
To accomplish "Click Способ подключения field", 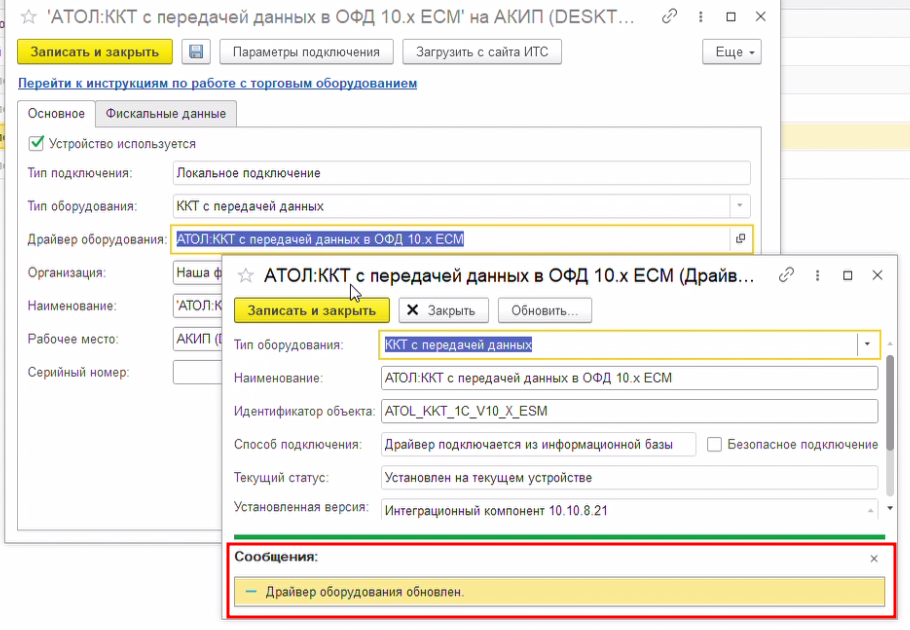I will pyautogui.click(x=538, y=444).
